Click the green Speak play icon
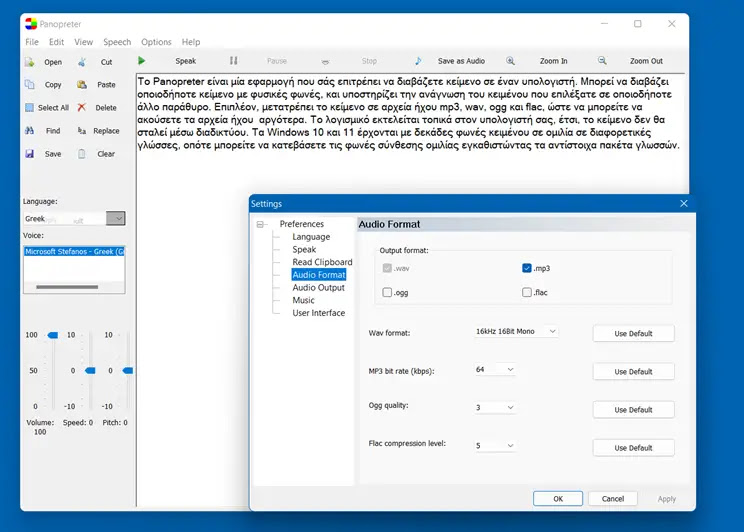The width and height of the screenshot is (744, 532). pos(141,60)
